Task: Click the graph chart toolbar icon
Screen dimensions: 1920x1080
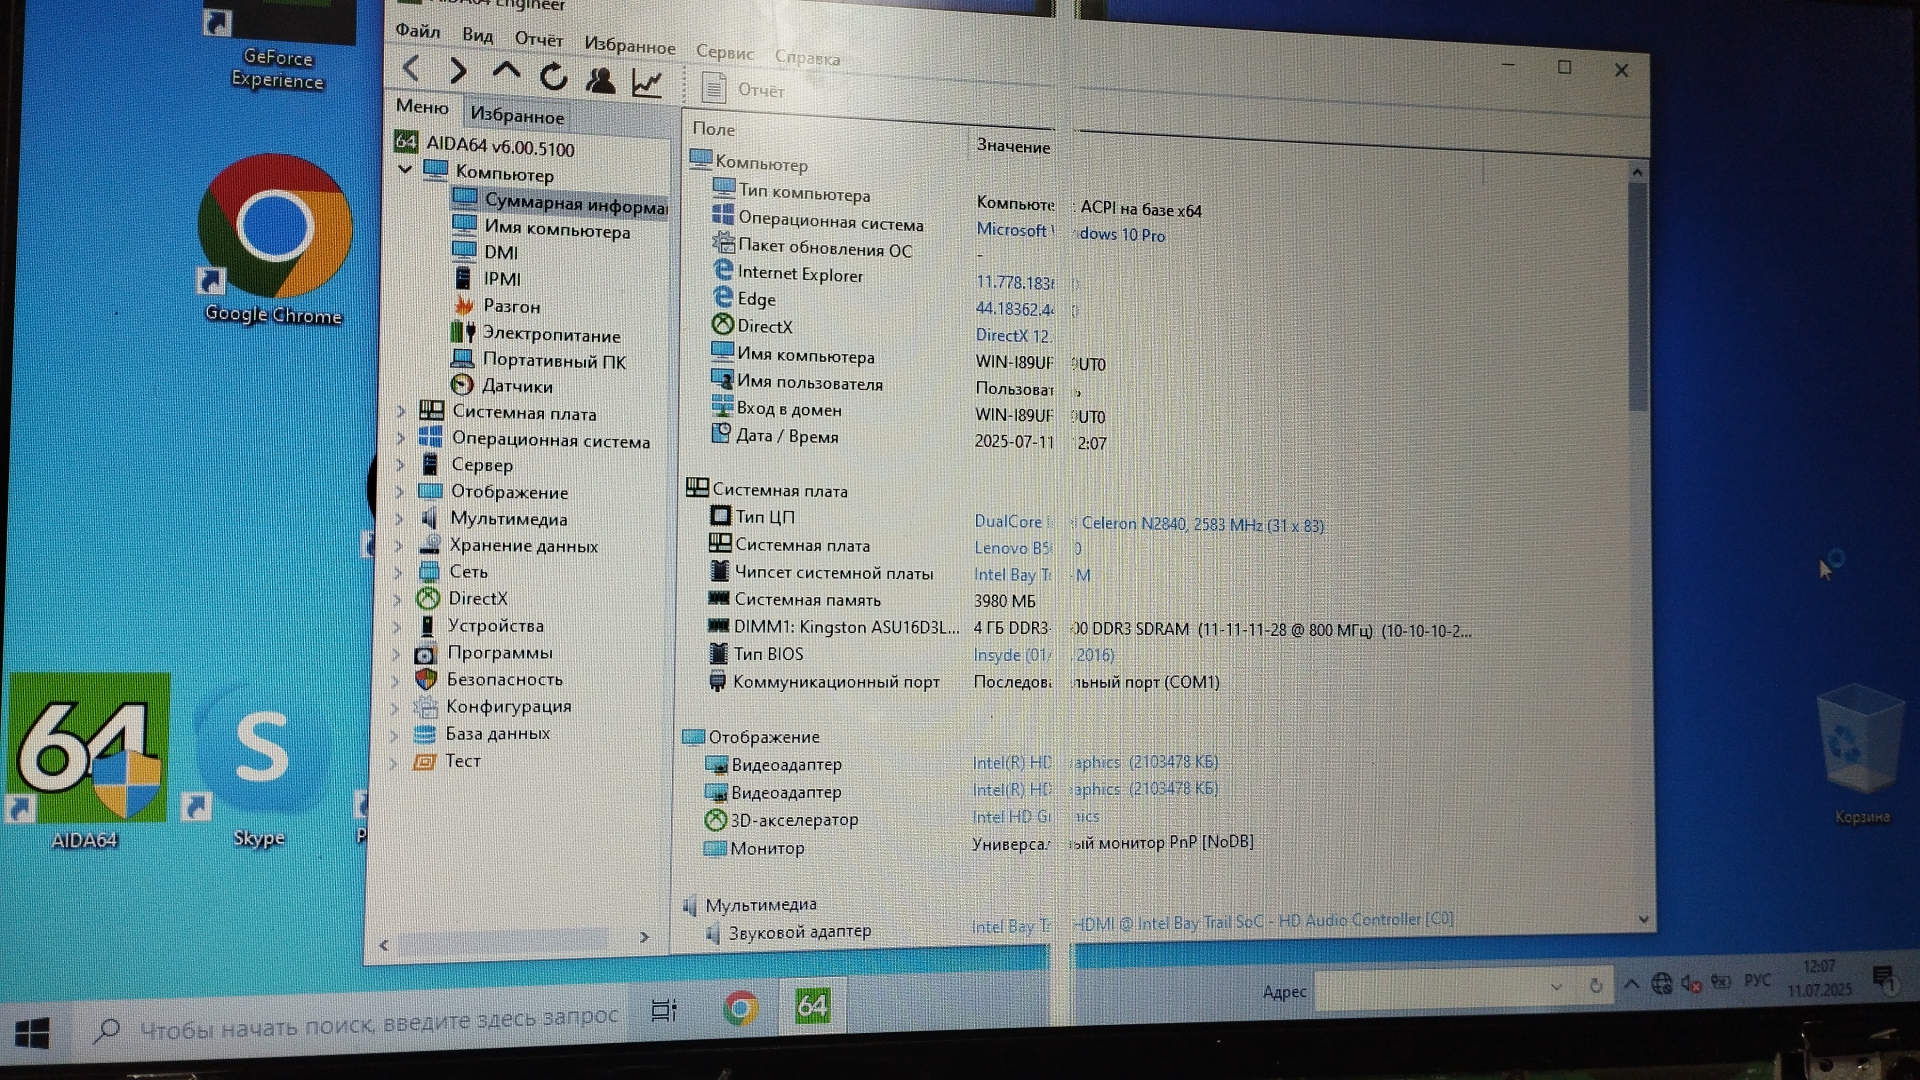Action: point(647,84)
